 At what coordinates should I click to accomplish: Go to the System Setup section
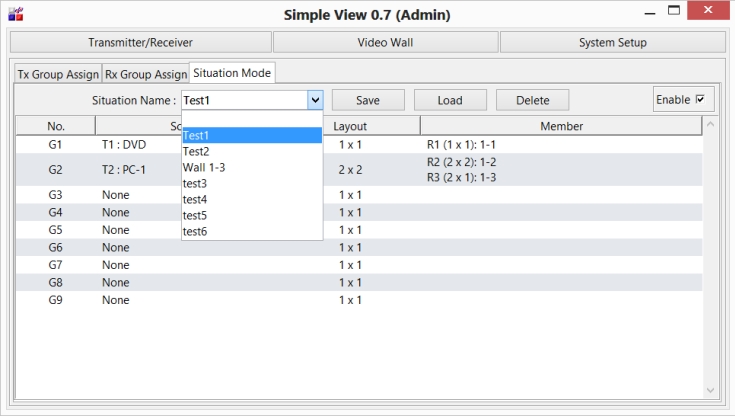point(612,42)
